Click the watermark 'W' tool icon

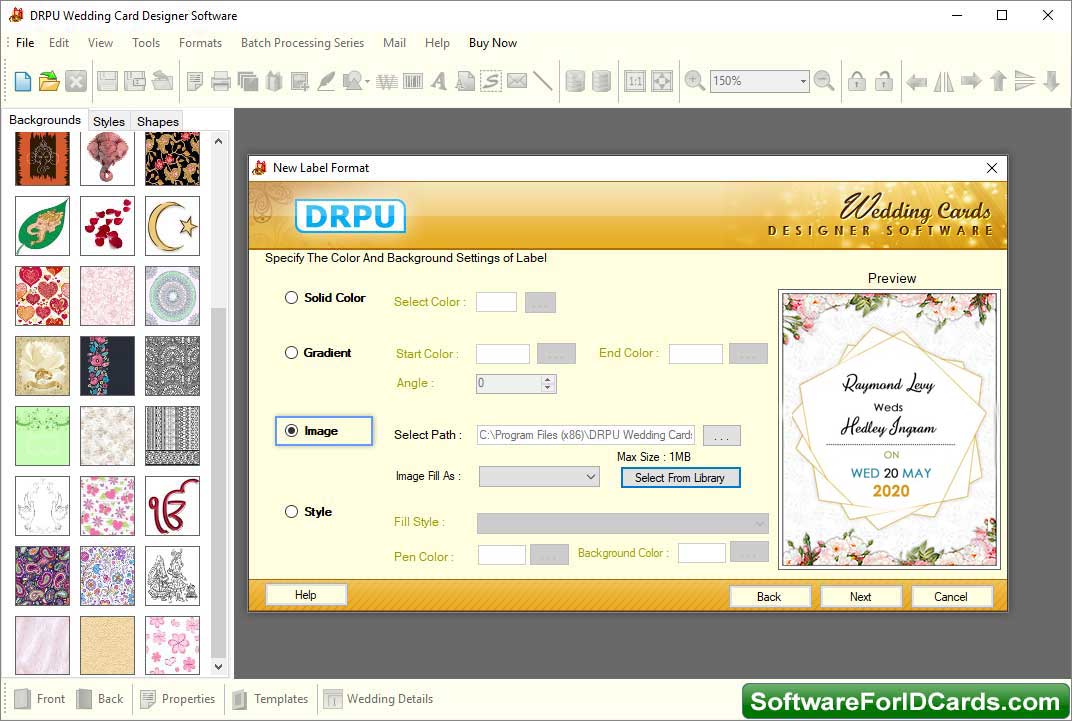(x=386, y=82)
